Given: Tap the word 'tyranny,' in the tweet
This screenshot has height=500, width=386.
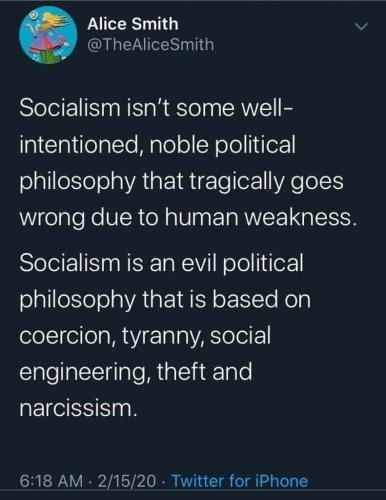Looking at the screenshot, I should point(163,337).
